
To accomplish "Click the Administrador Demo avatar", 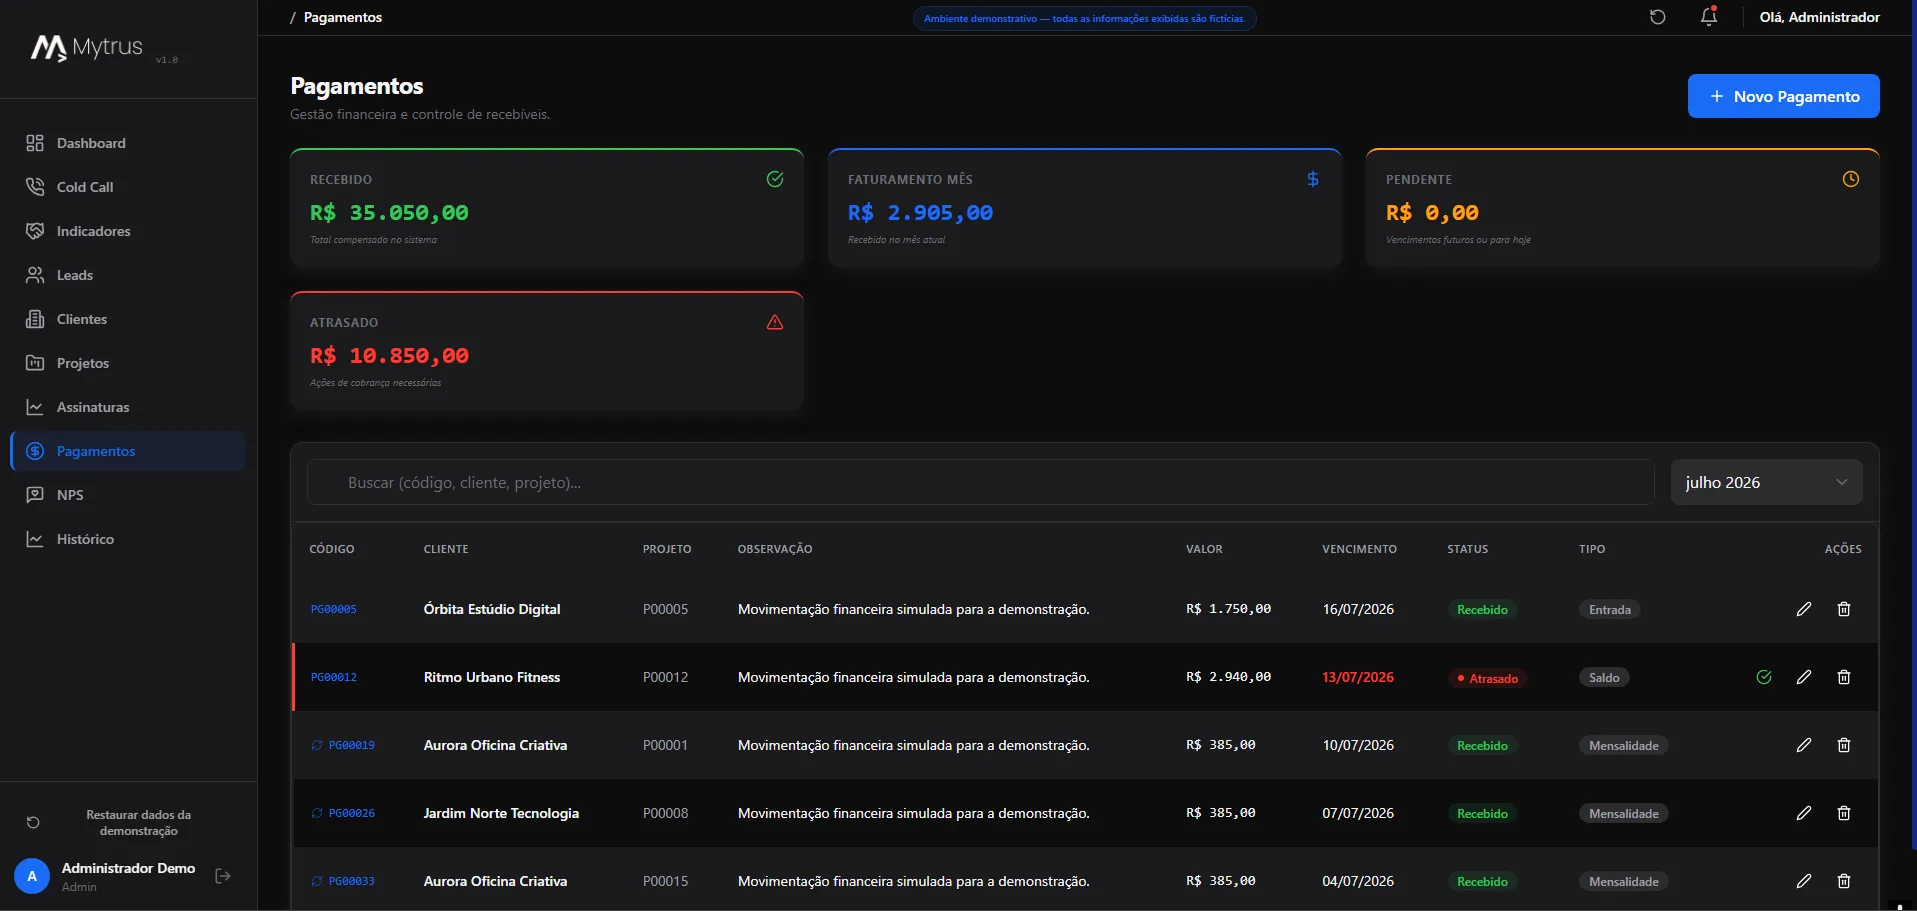I will tap(32, 876).
